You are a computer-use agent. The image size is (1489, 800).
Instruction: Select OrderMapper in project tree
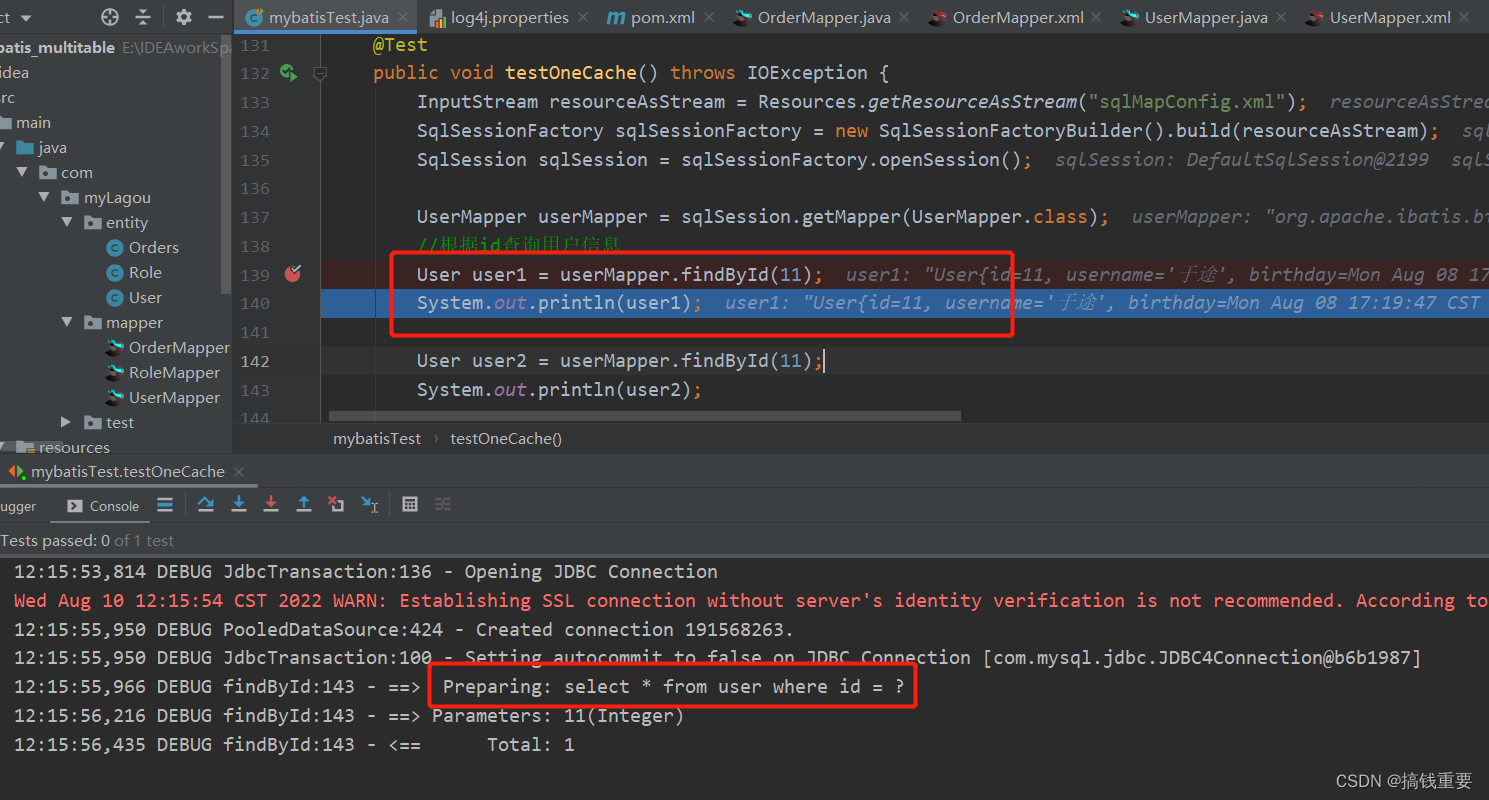(x=168, y=348)
